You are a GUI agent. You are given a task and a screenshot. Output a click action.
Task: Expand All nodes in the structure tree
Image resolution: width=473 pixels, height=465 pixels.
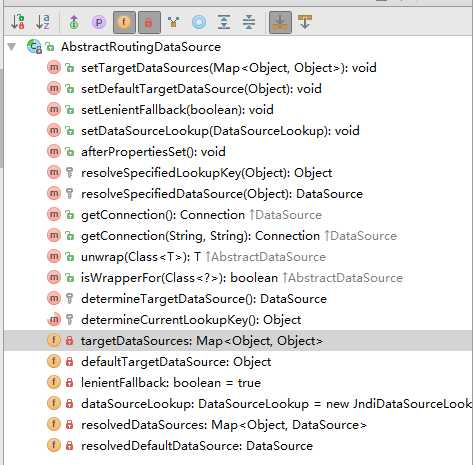(224, 22)
